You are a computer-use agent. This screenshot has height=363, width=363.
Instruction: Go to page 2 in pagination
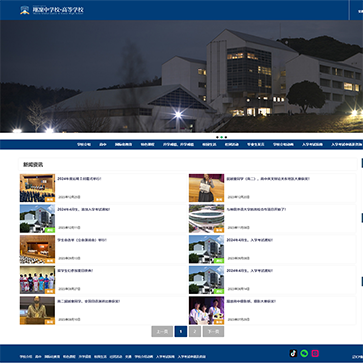(195, 331)
